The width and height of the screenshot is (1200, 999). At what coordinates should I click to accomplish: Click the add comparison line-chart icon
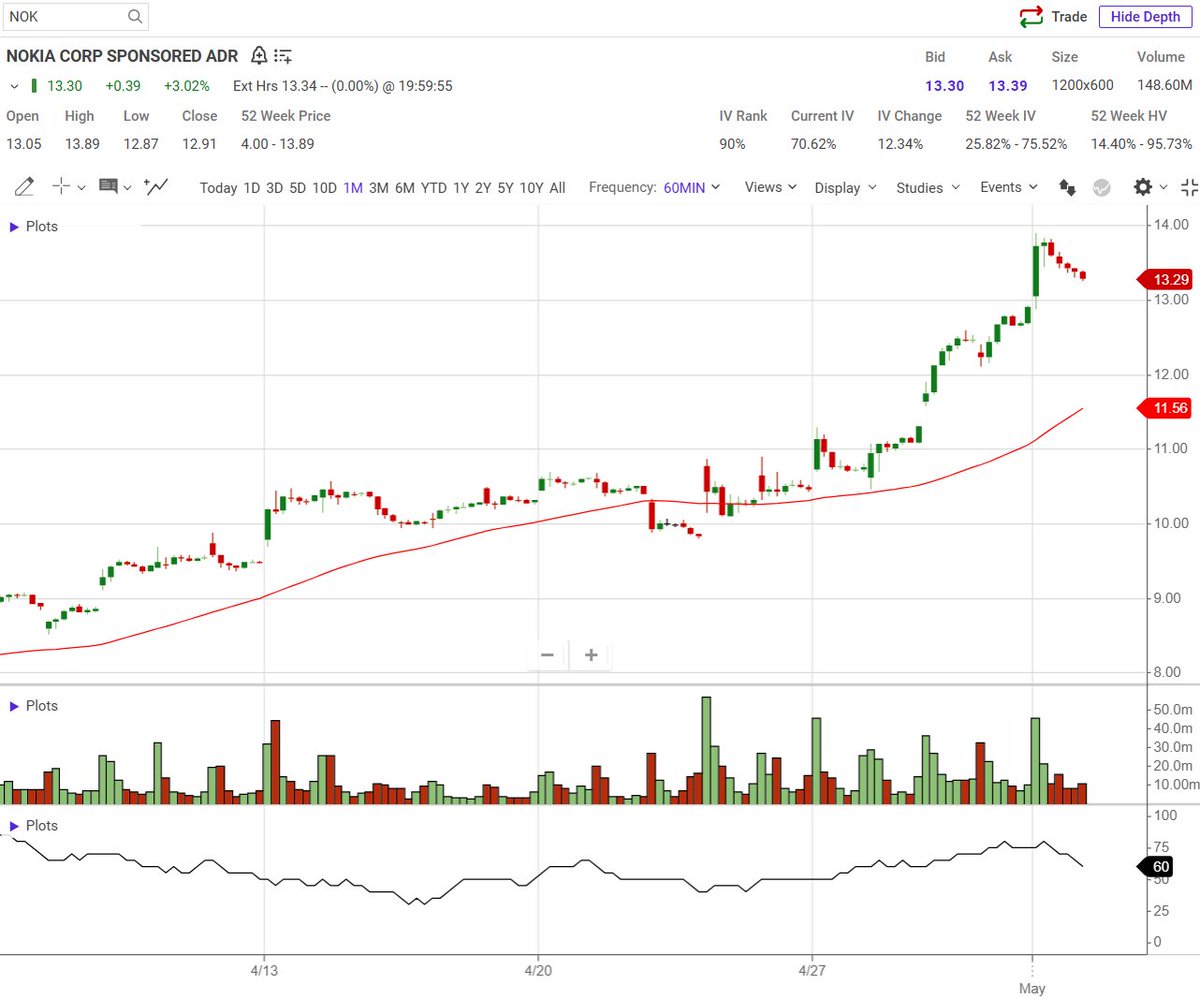coord(156,186)
